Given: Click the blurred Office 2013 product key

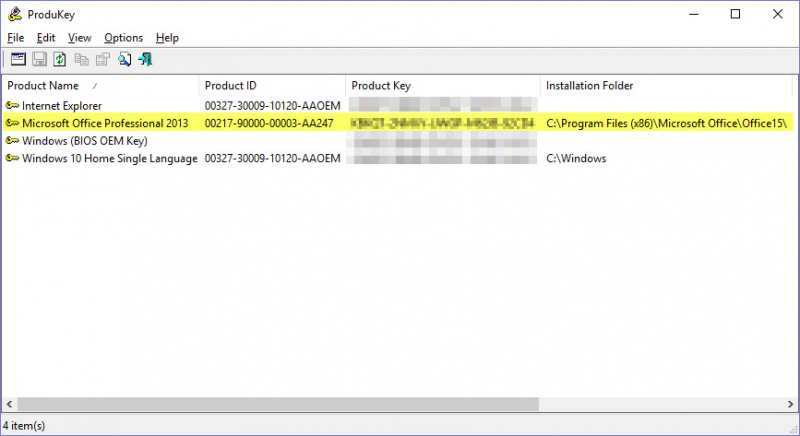Looking at the screenshot, I should [x=443, y=123].
